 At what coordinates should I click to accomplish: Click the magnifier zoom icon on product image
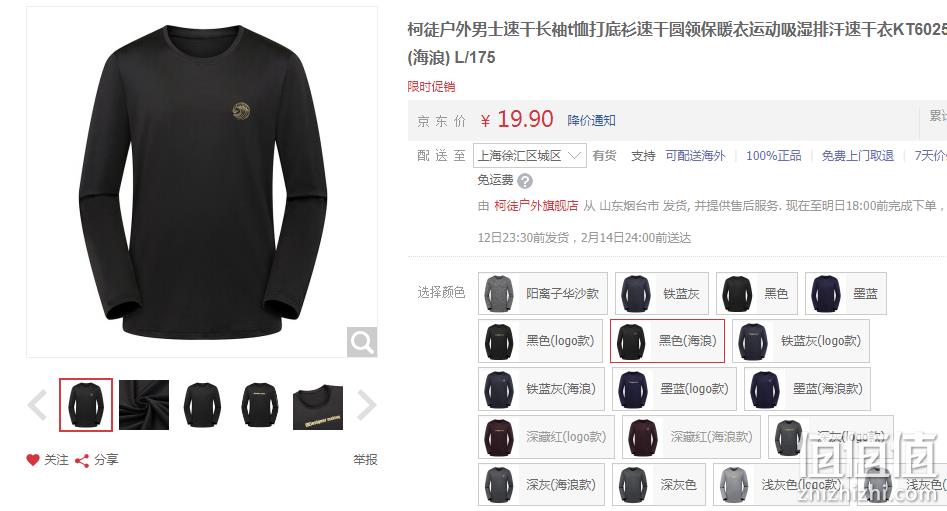point(362,342)
